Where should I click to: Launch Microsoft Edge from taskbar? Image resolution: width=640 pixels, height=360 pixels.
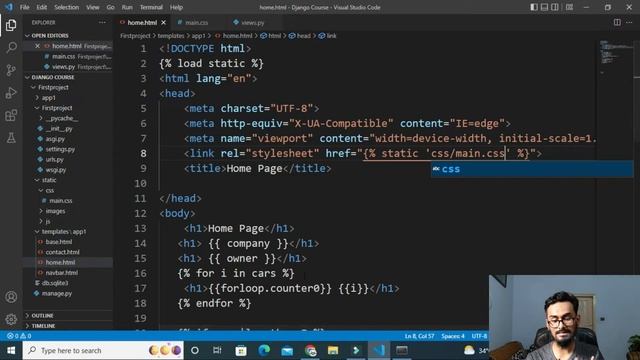[264, 350]
